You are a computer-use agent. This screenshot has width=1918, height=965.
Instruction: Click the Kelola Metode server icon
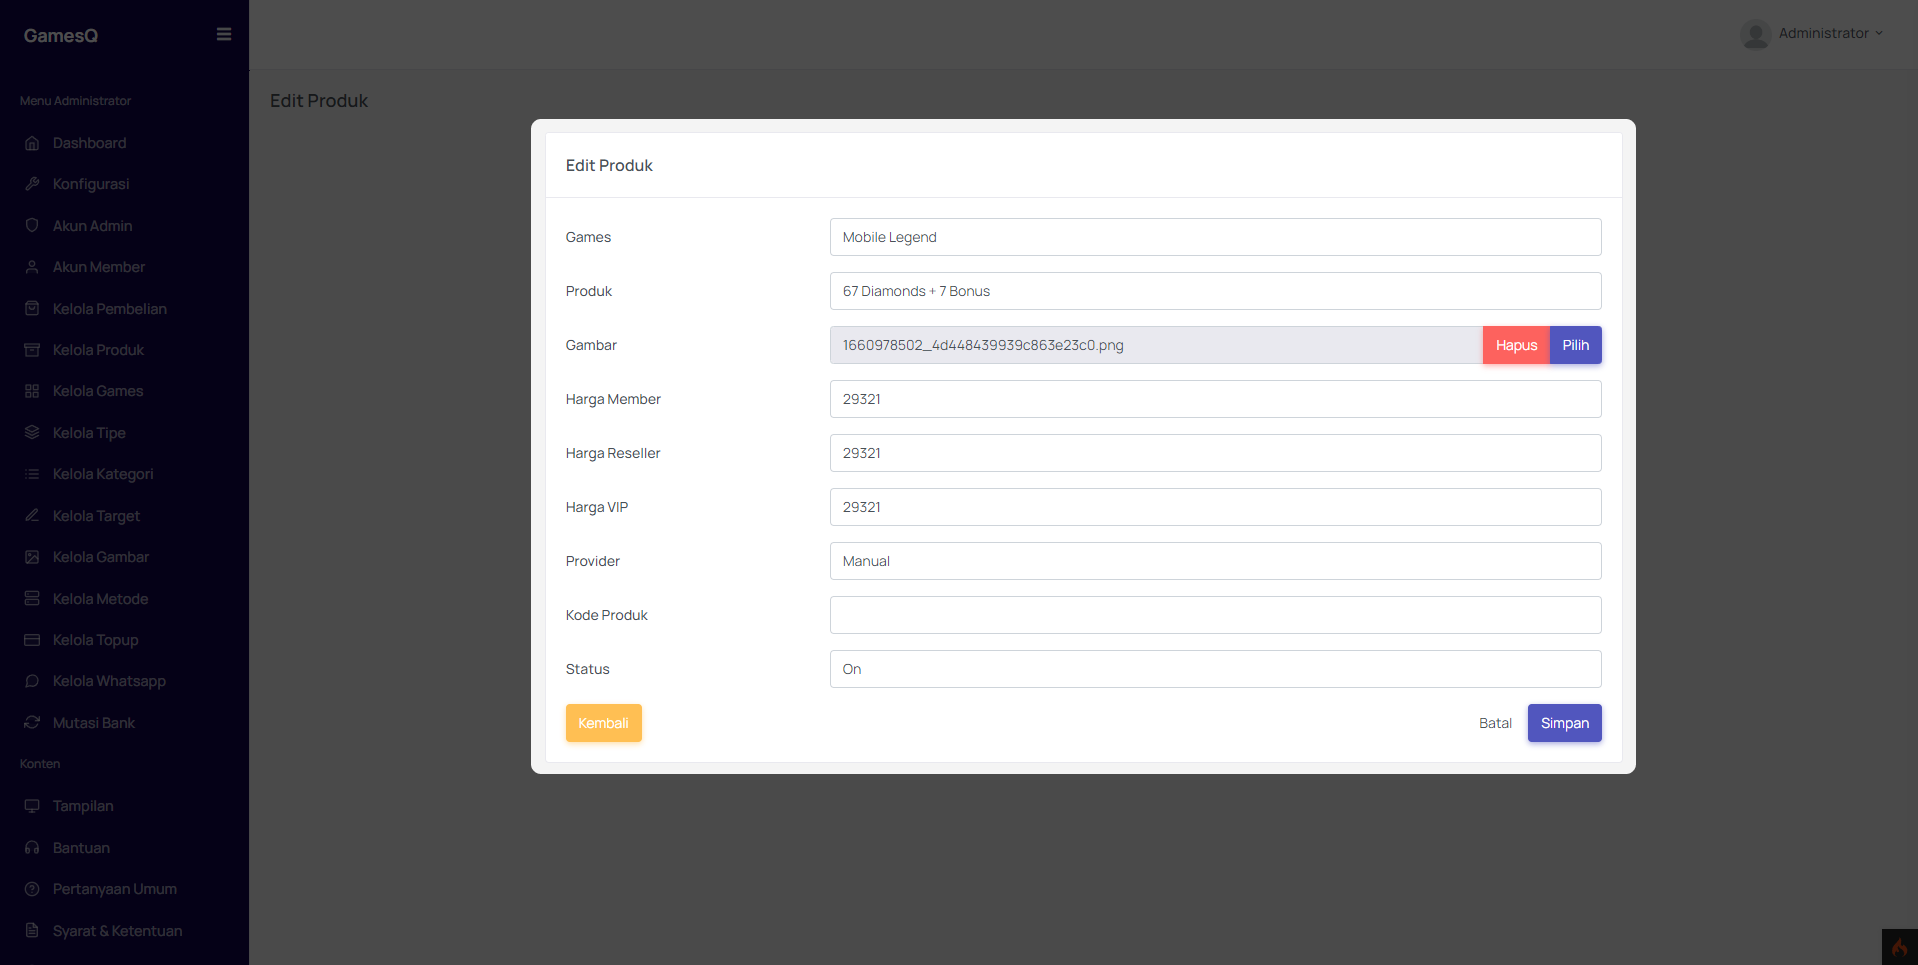click(32, 599)
